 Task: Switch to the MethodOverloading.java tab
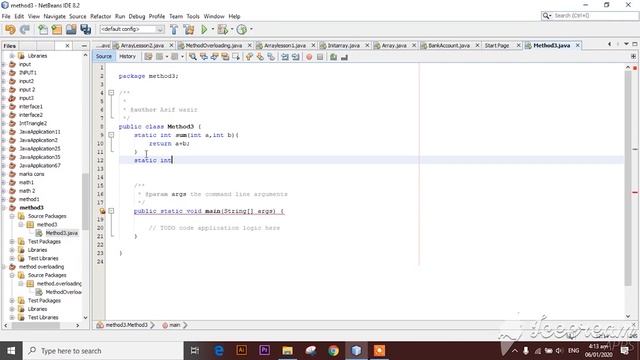pos(214,45)
